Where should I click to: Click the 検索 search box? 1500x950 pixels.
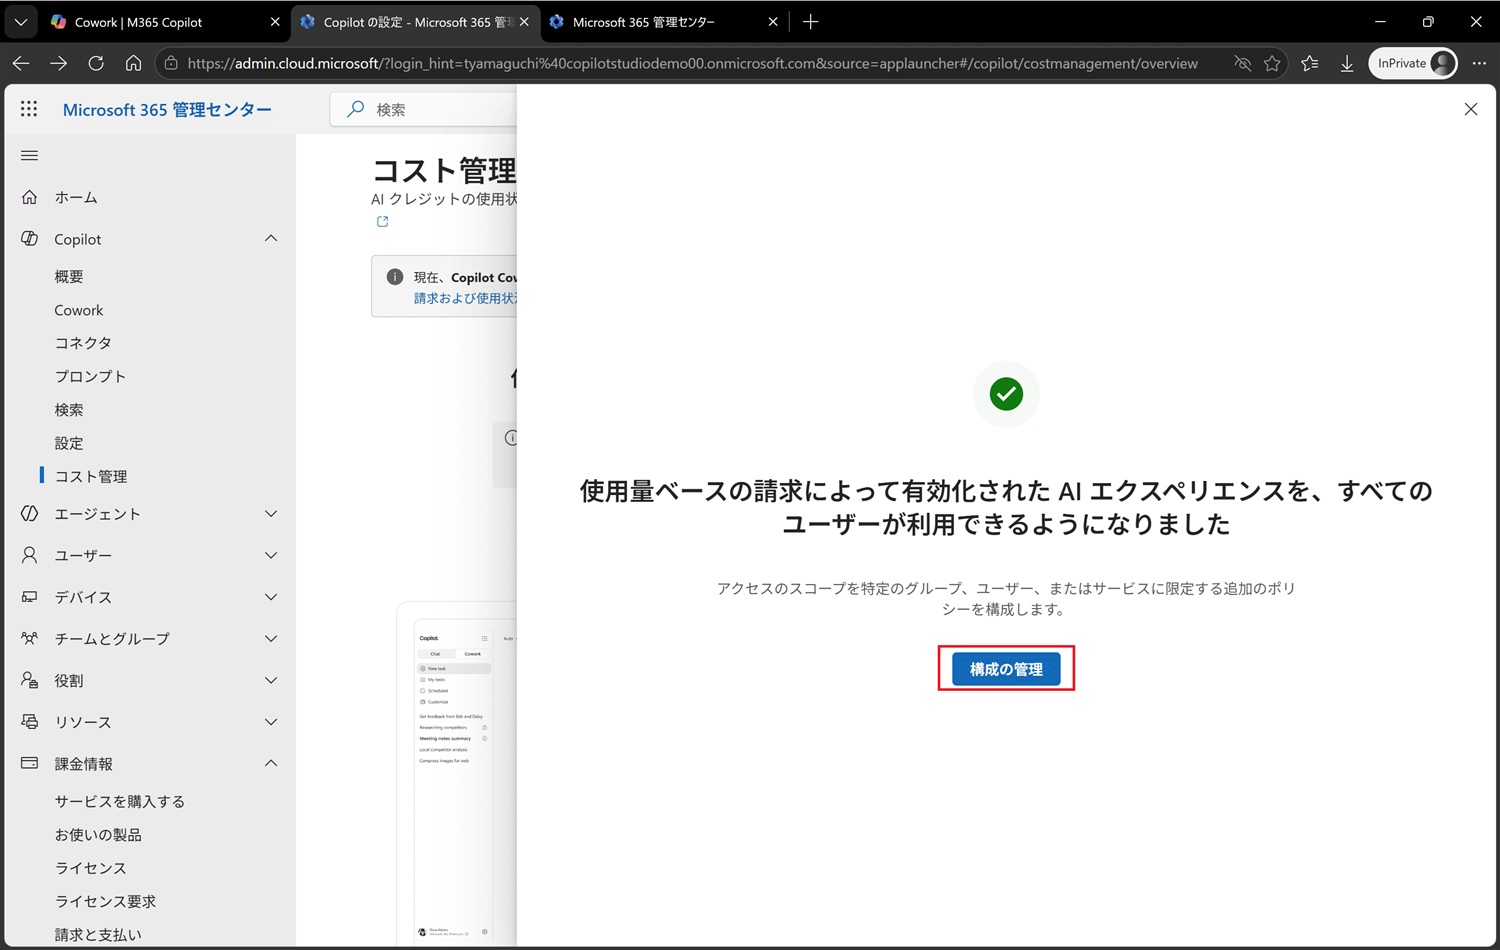click(x=424, y=109)
